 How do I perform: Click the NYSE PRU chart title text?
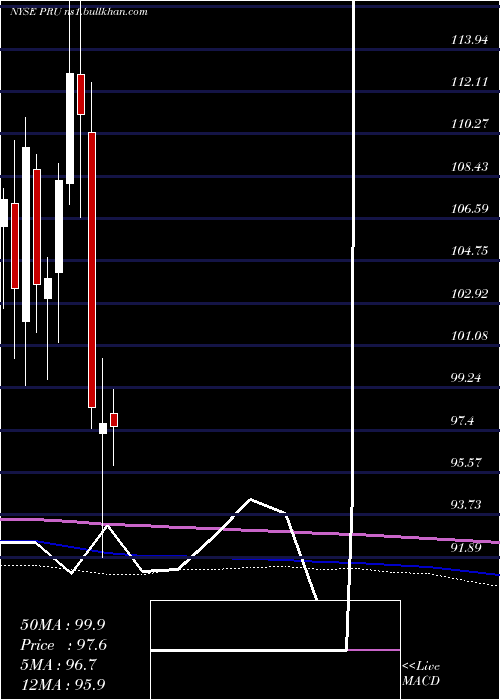point(78,12)
